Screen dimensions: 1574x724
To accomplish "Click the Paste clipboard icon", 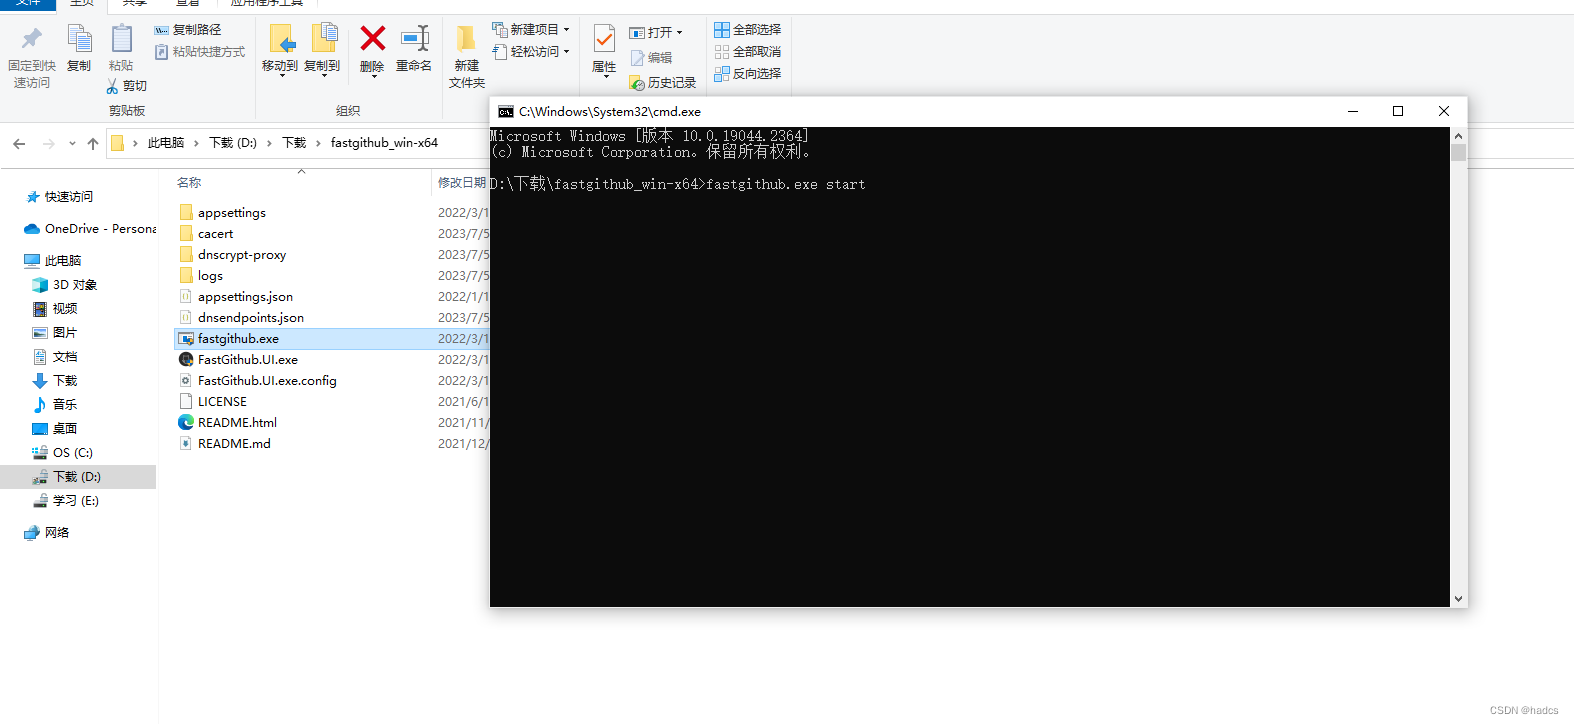I will coord(121,39).
